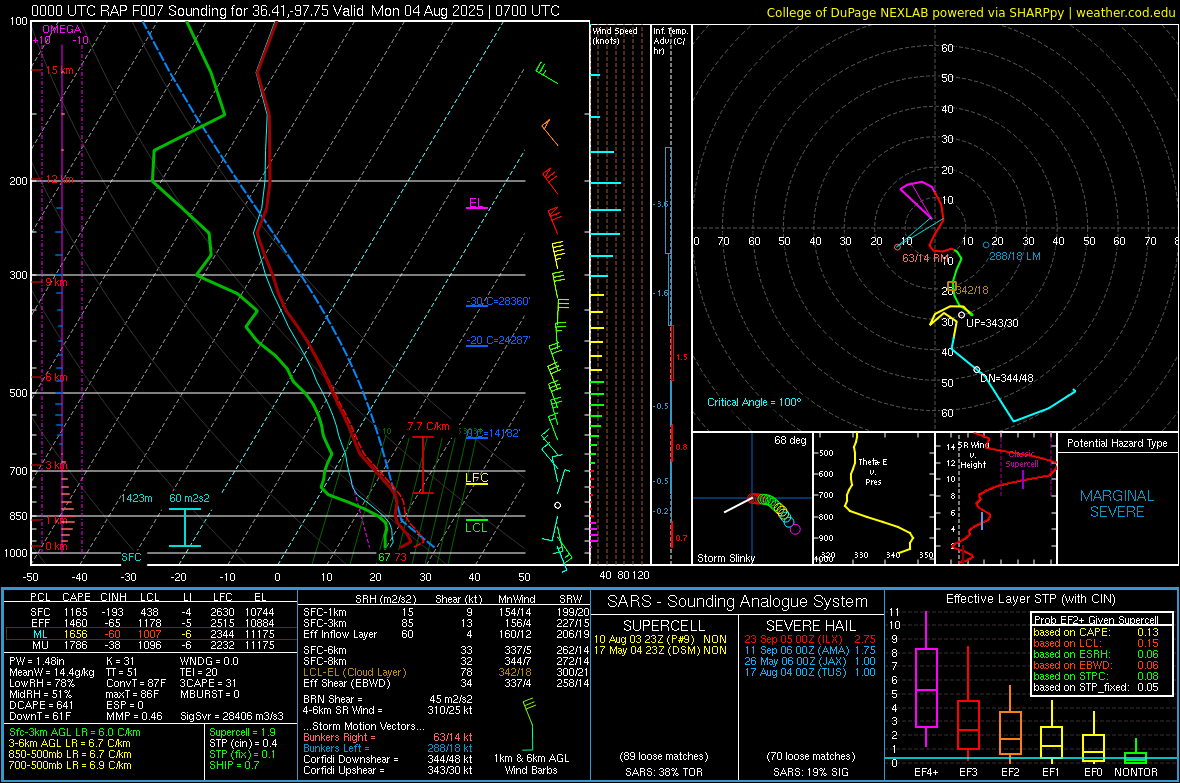
Task: Click the 700-500mb LR value
Action: pos(70,765)
